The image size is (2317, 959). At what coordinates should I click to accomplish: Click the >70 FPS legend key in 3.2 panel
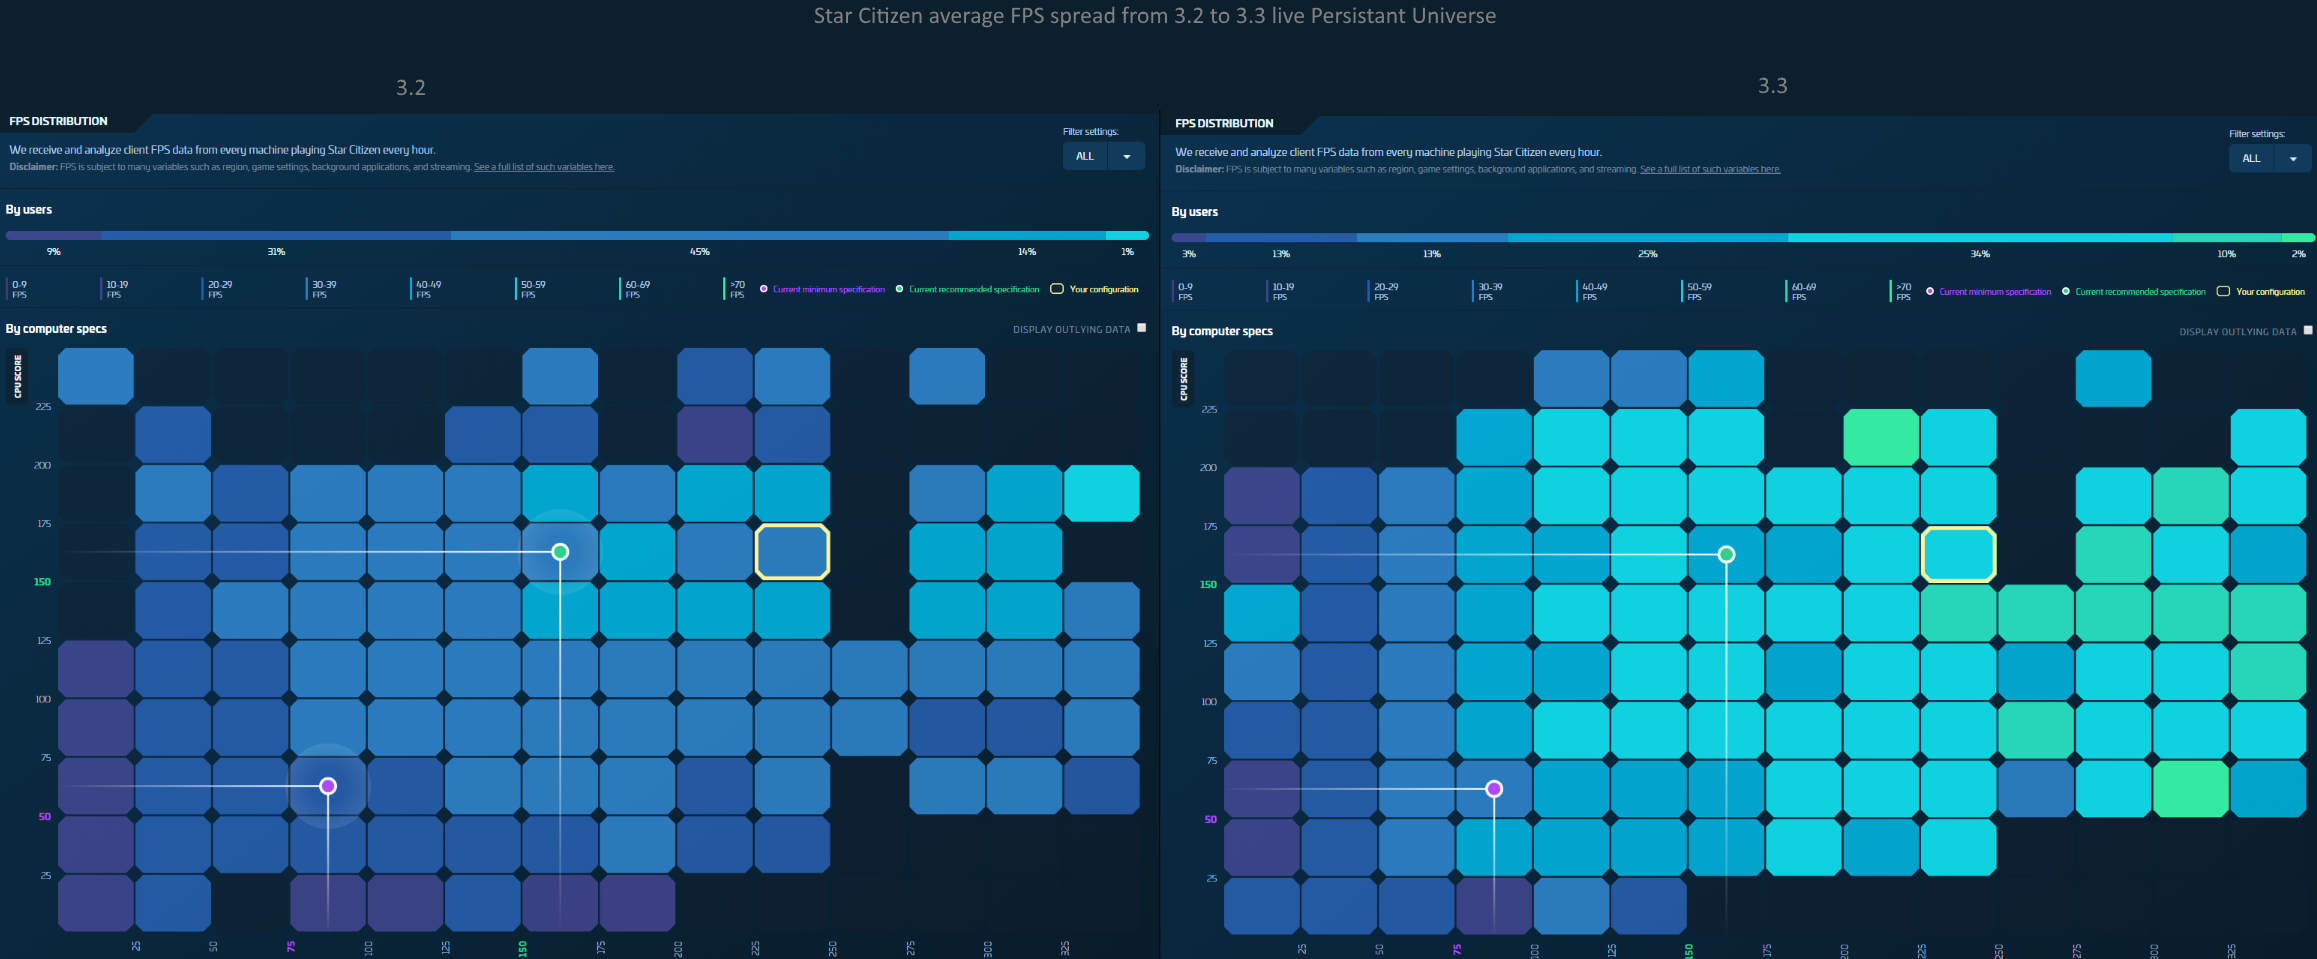click(735, 289)
